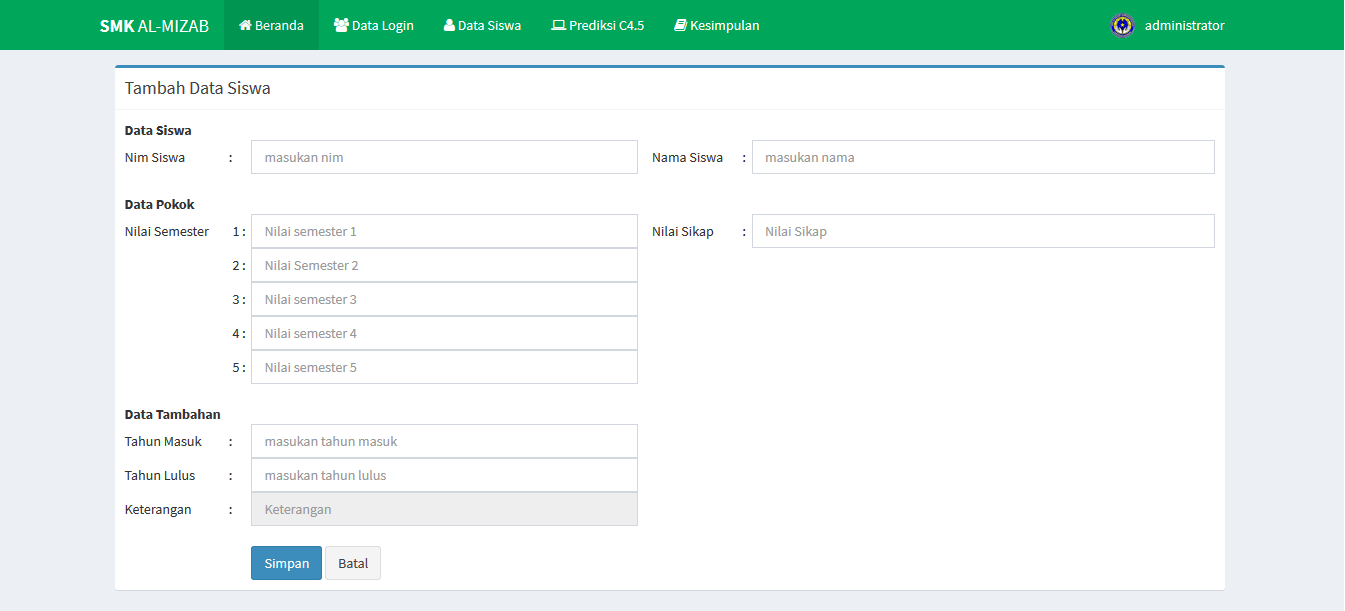Click the administrator avatar logo
This screenshot has width=1345, height=611.
(1123, 25)
